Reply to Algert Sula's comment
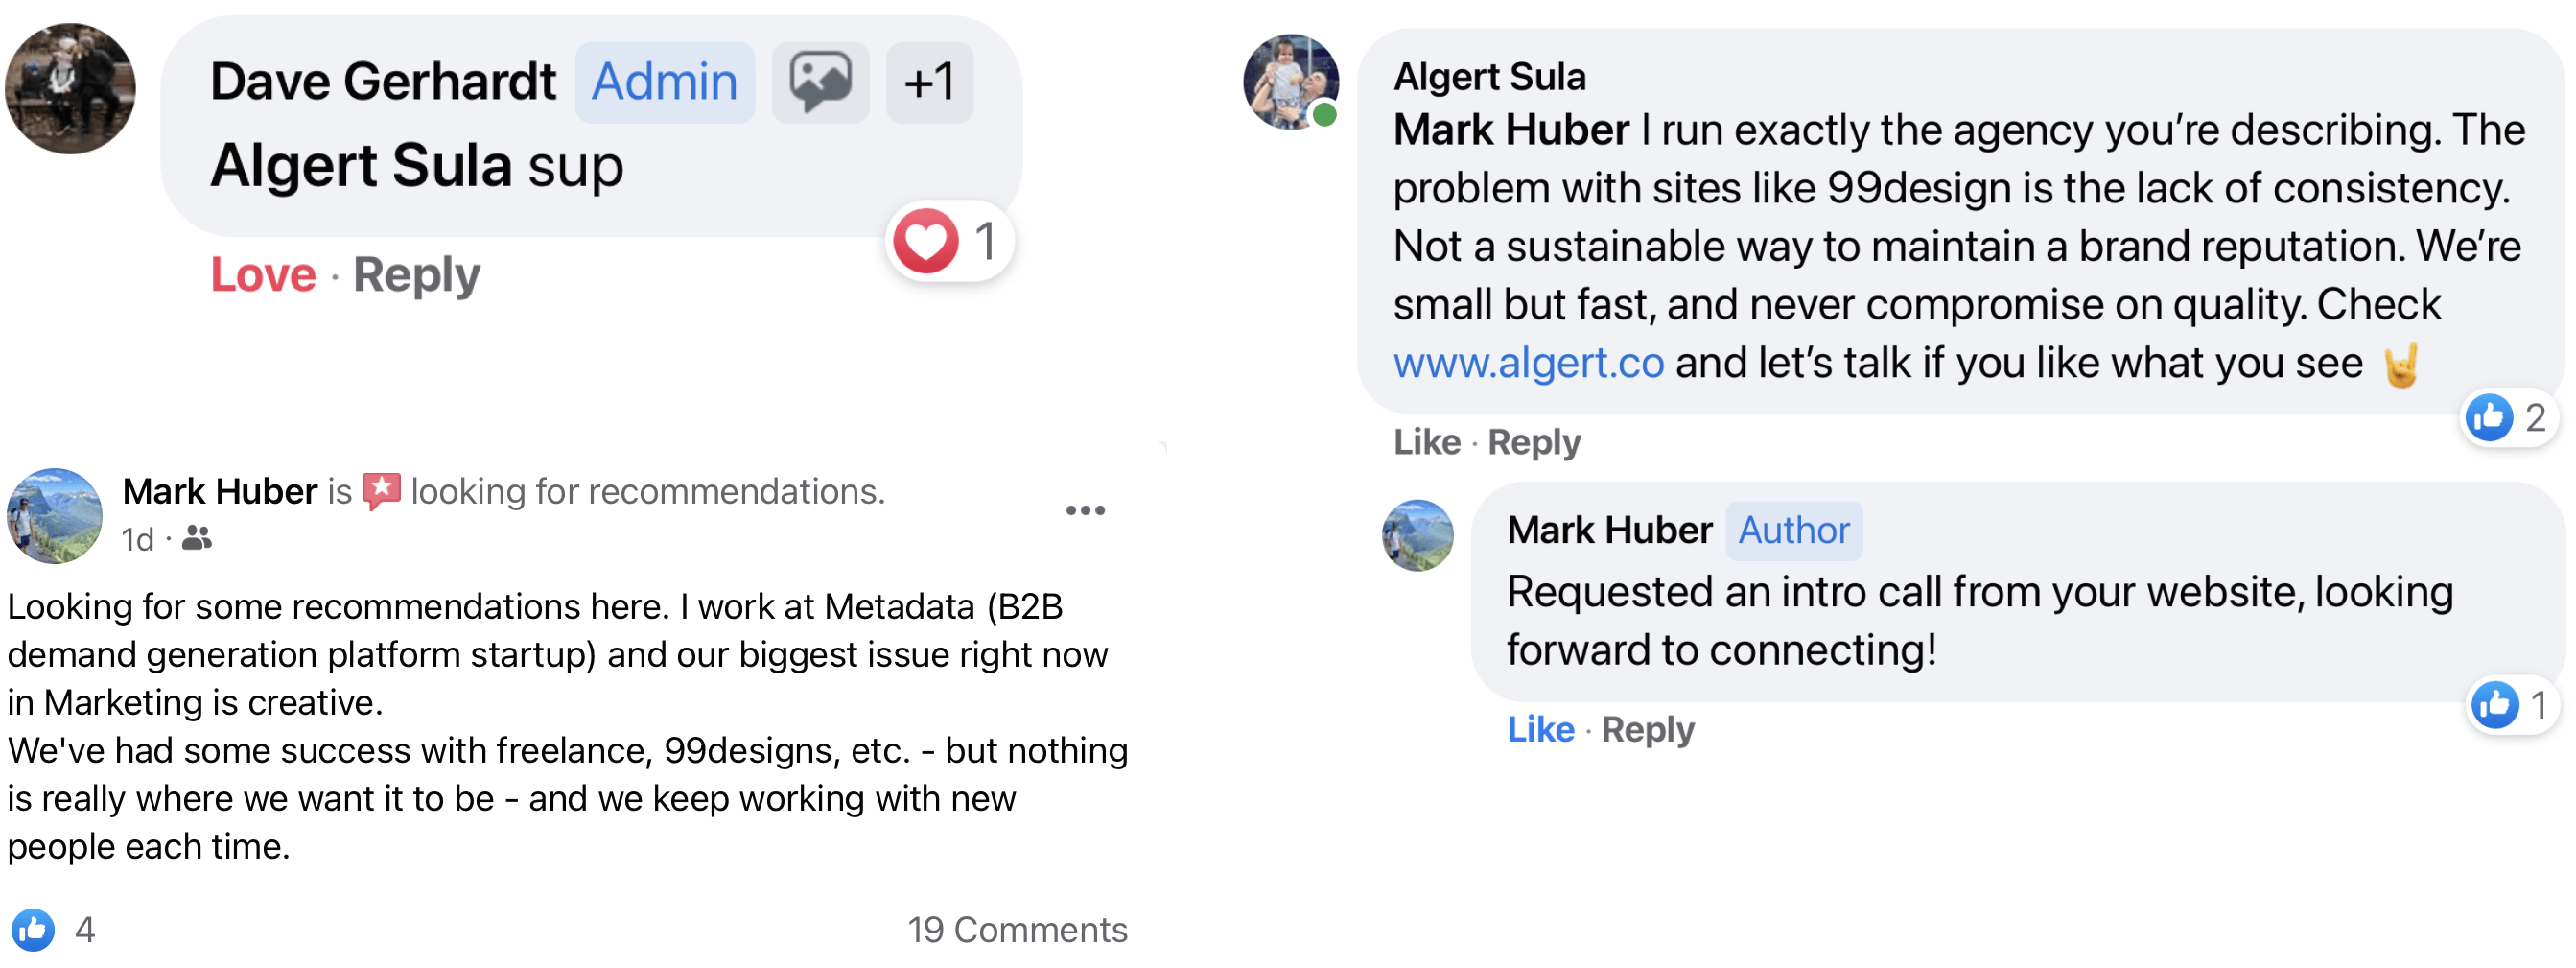This screenshot has width=2576, height=968. click(x=1533, y=442)
